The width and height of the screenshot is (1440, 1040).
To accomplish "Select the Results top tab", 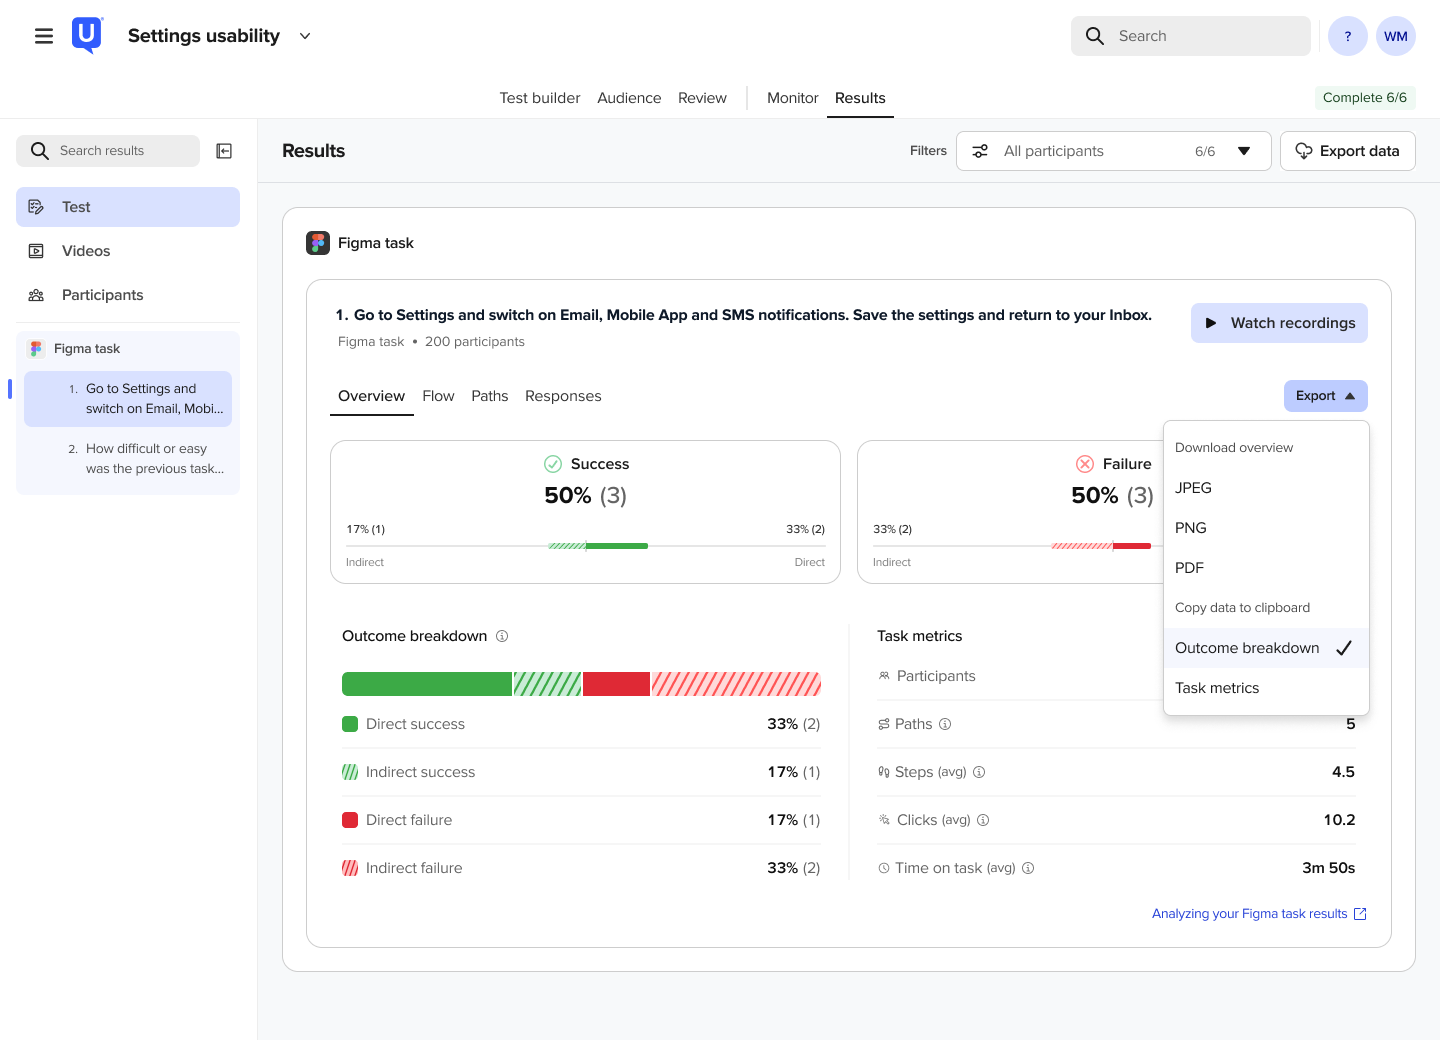I will pos(860,98).
